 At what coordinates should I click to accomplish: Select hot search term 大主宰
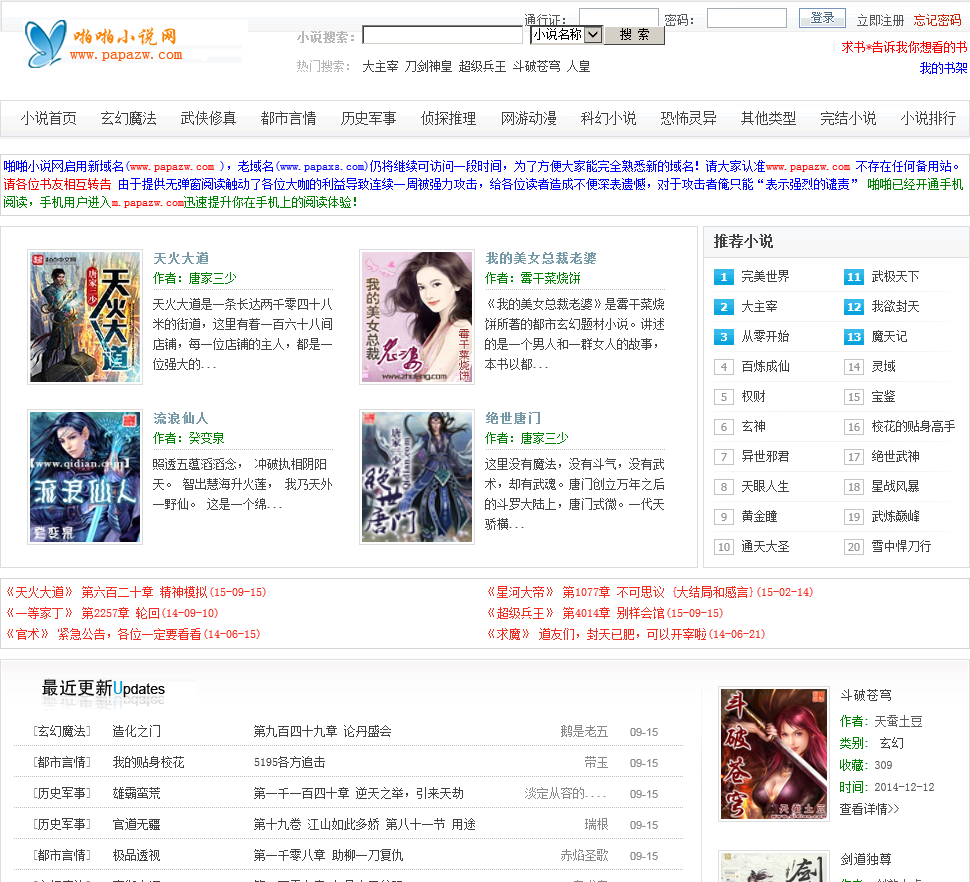(380, 66)
